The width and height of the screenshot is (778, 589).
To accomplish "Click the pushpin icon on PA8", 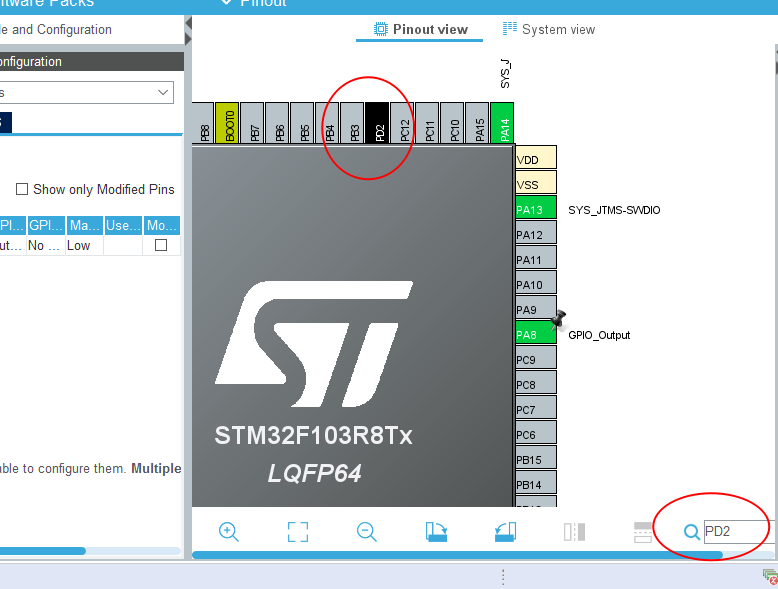I will pyautogui.click(x=559, y=319).
